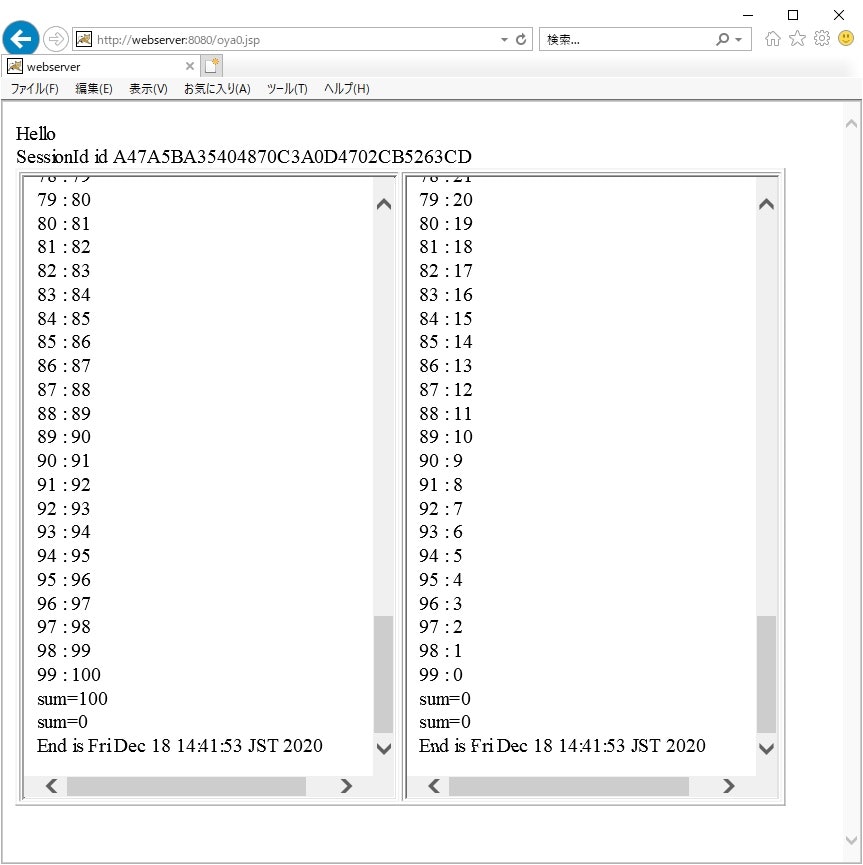Screen dimensions: 863x865
Task: Click 'sum=100' in left frame
Action: click(72, 698)
